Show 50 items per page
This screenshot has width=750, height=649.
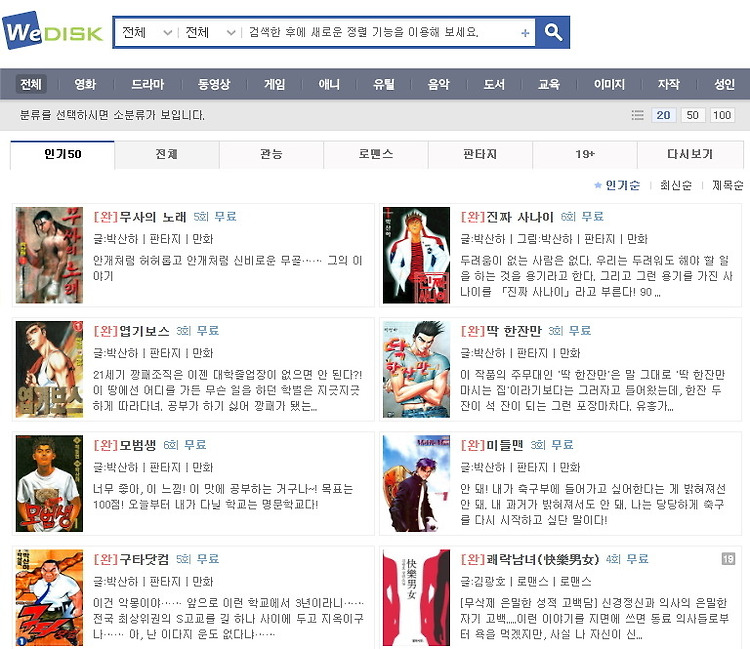point(693,115)
